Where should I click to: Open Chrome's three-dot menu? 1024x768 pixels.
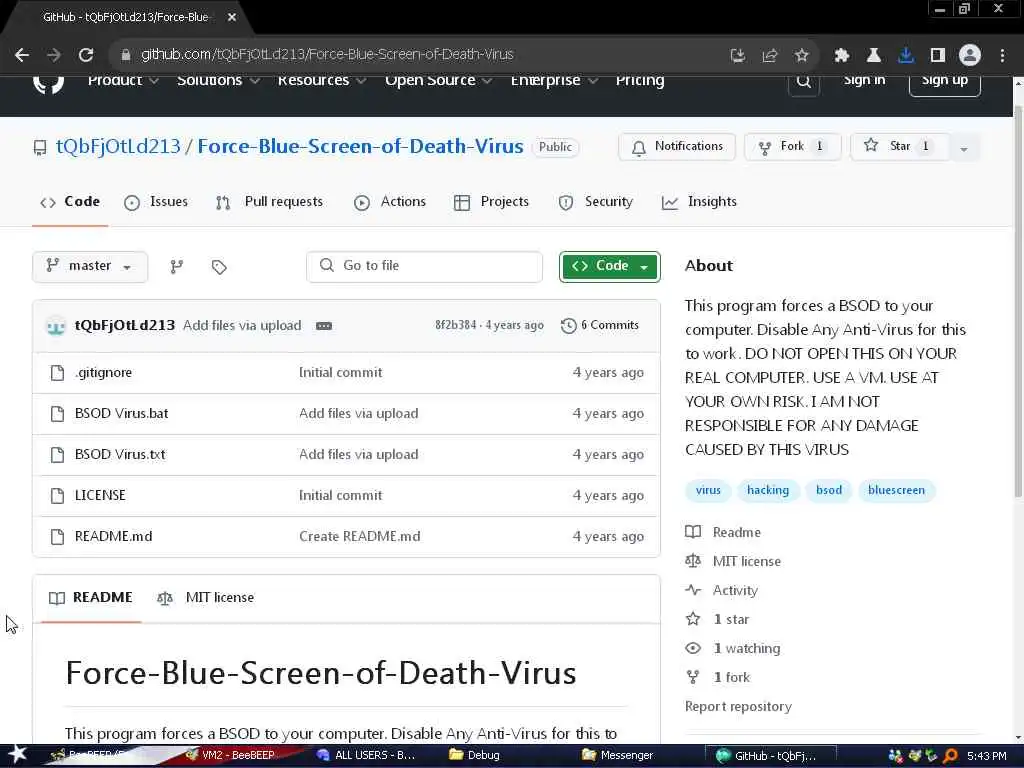click(1002, 55)
